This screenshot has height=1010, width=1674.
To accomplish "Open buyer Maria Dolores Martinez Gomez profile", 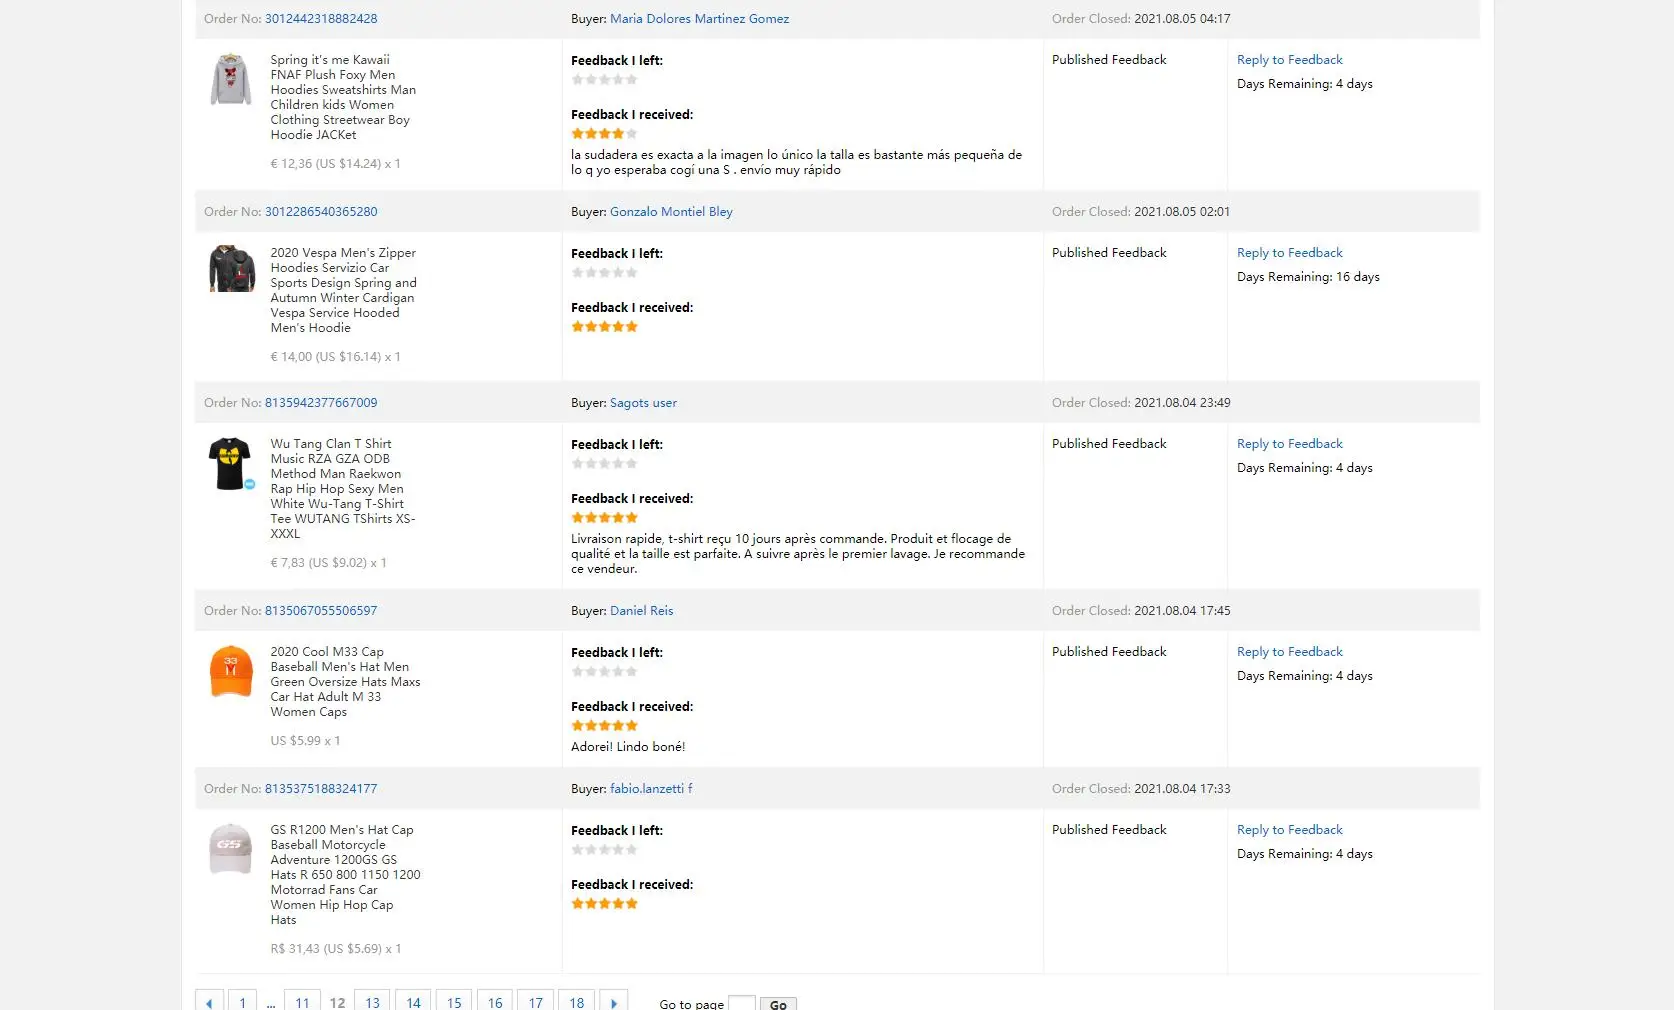I will [699, 19].
